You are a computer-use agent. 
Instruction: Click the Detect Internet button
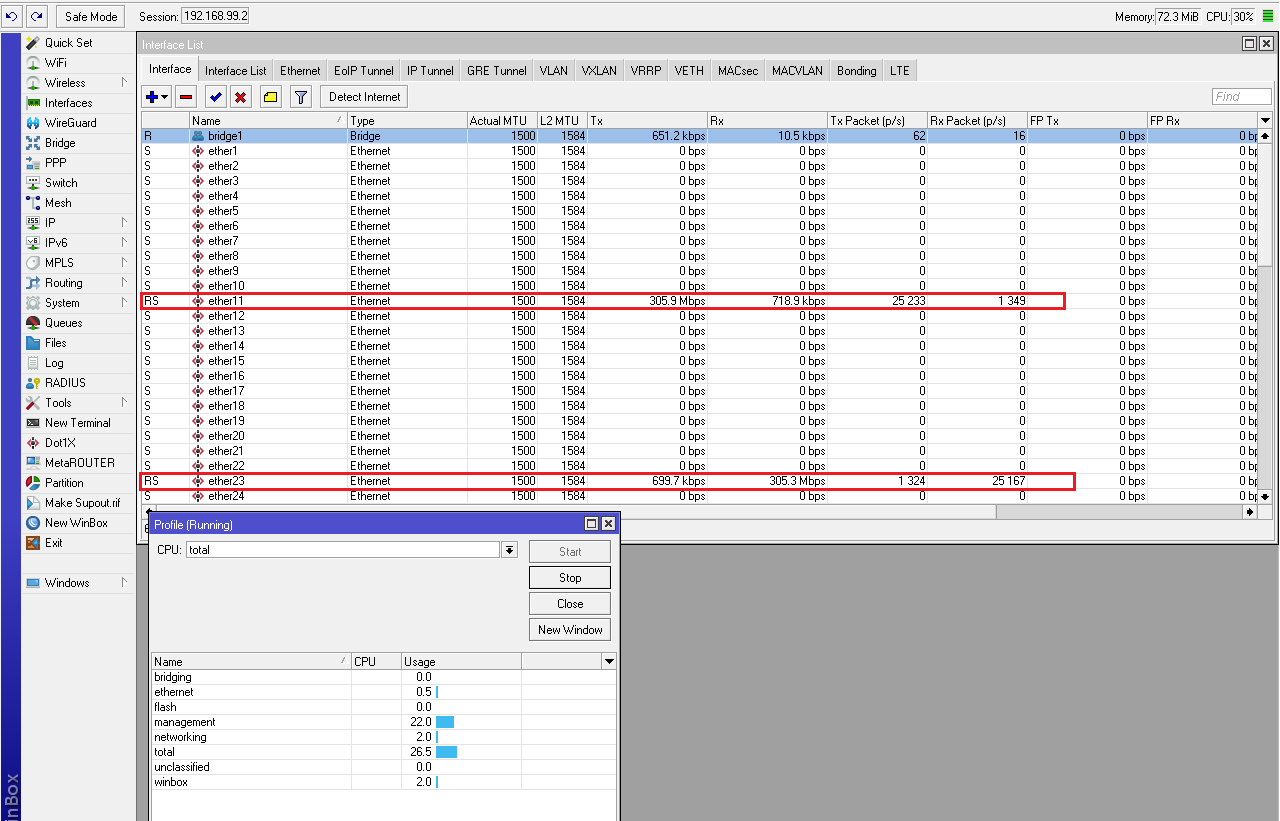363,96
